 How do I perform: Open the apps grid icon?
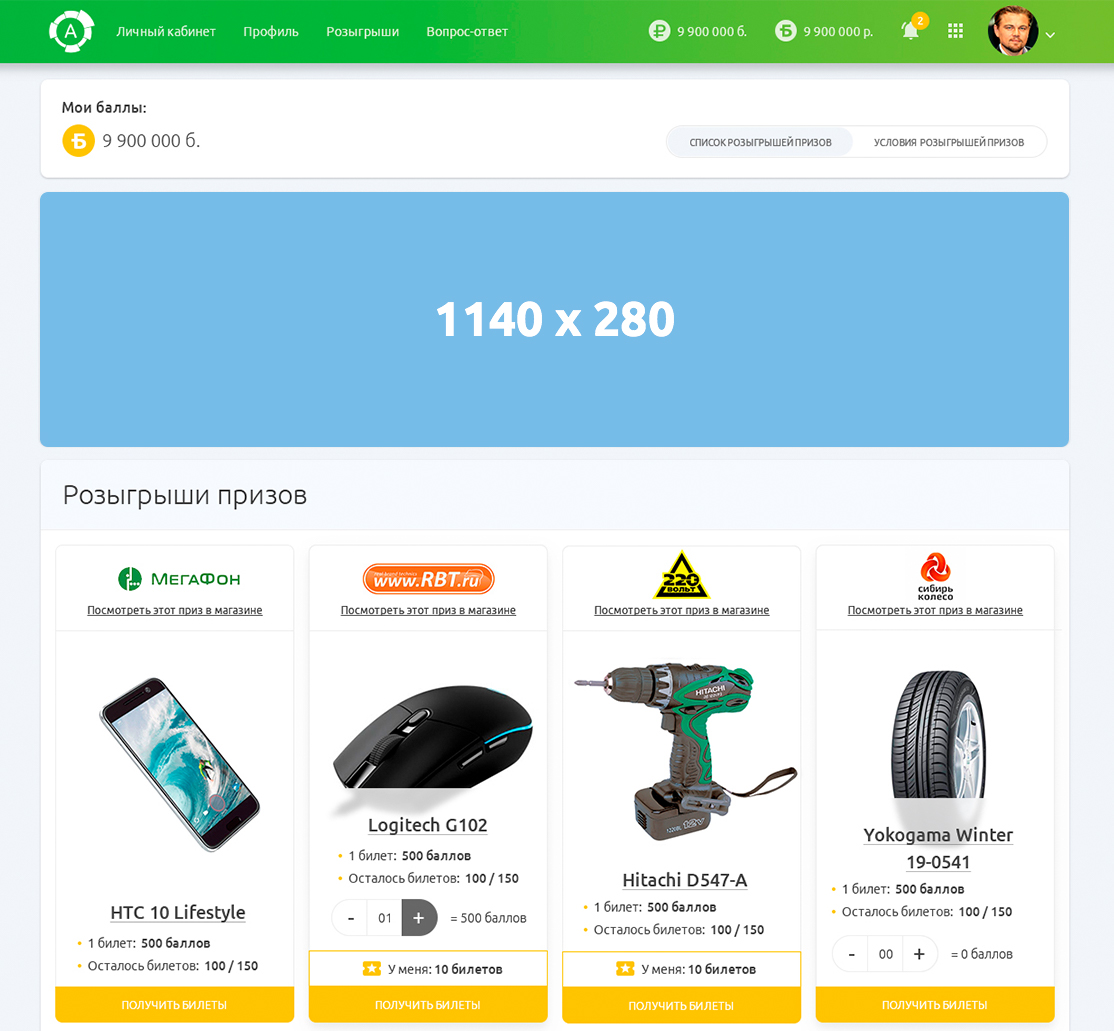pyautogui.click(x=956, y=31)
